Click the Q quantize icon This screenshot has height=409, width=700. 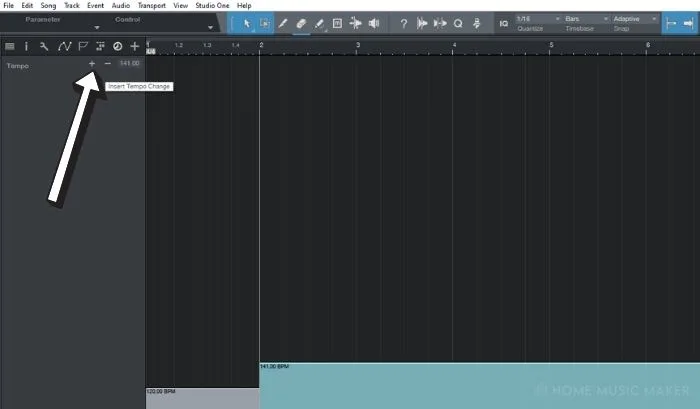coord(458,23)
